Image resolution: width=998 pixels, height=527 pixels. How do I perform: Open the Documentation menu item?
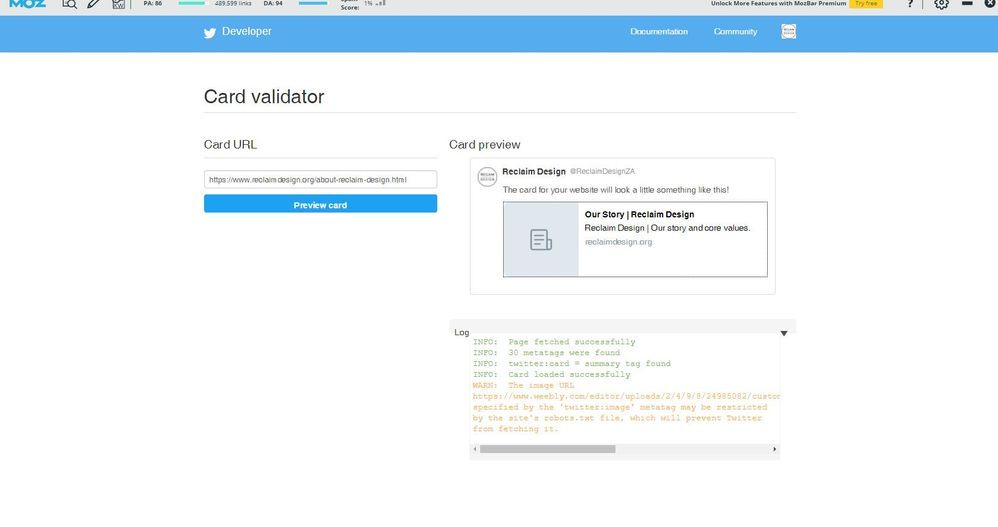[x=659, y=32]
